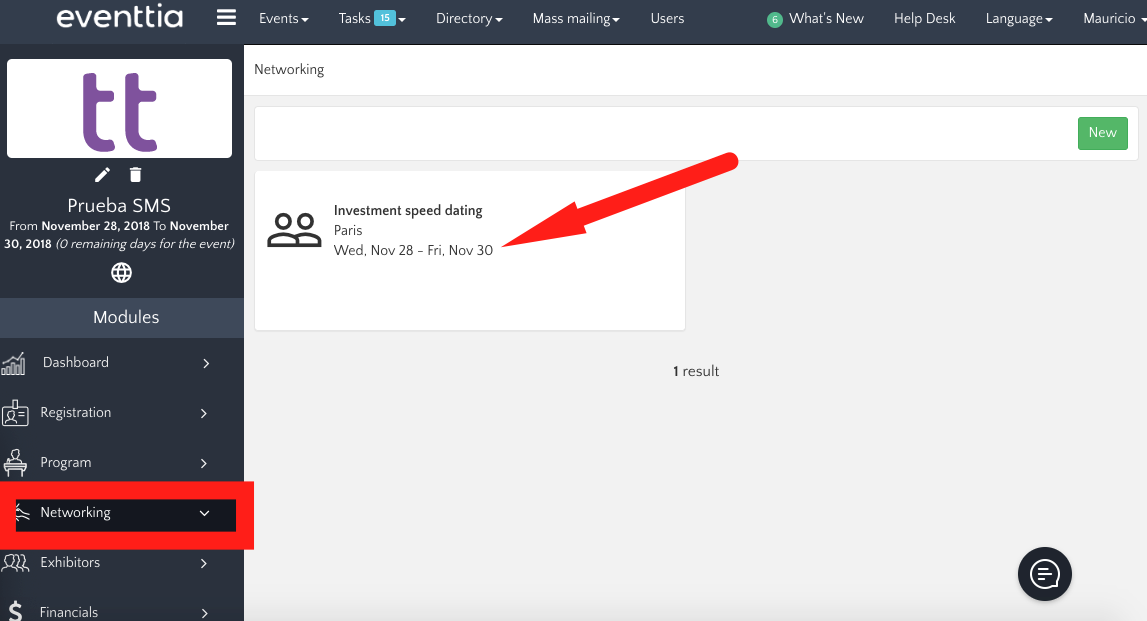Viewport: 1147px width, 621px height.
Task: Open the Help Desk link
Action: (x=924, y=19)
